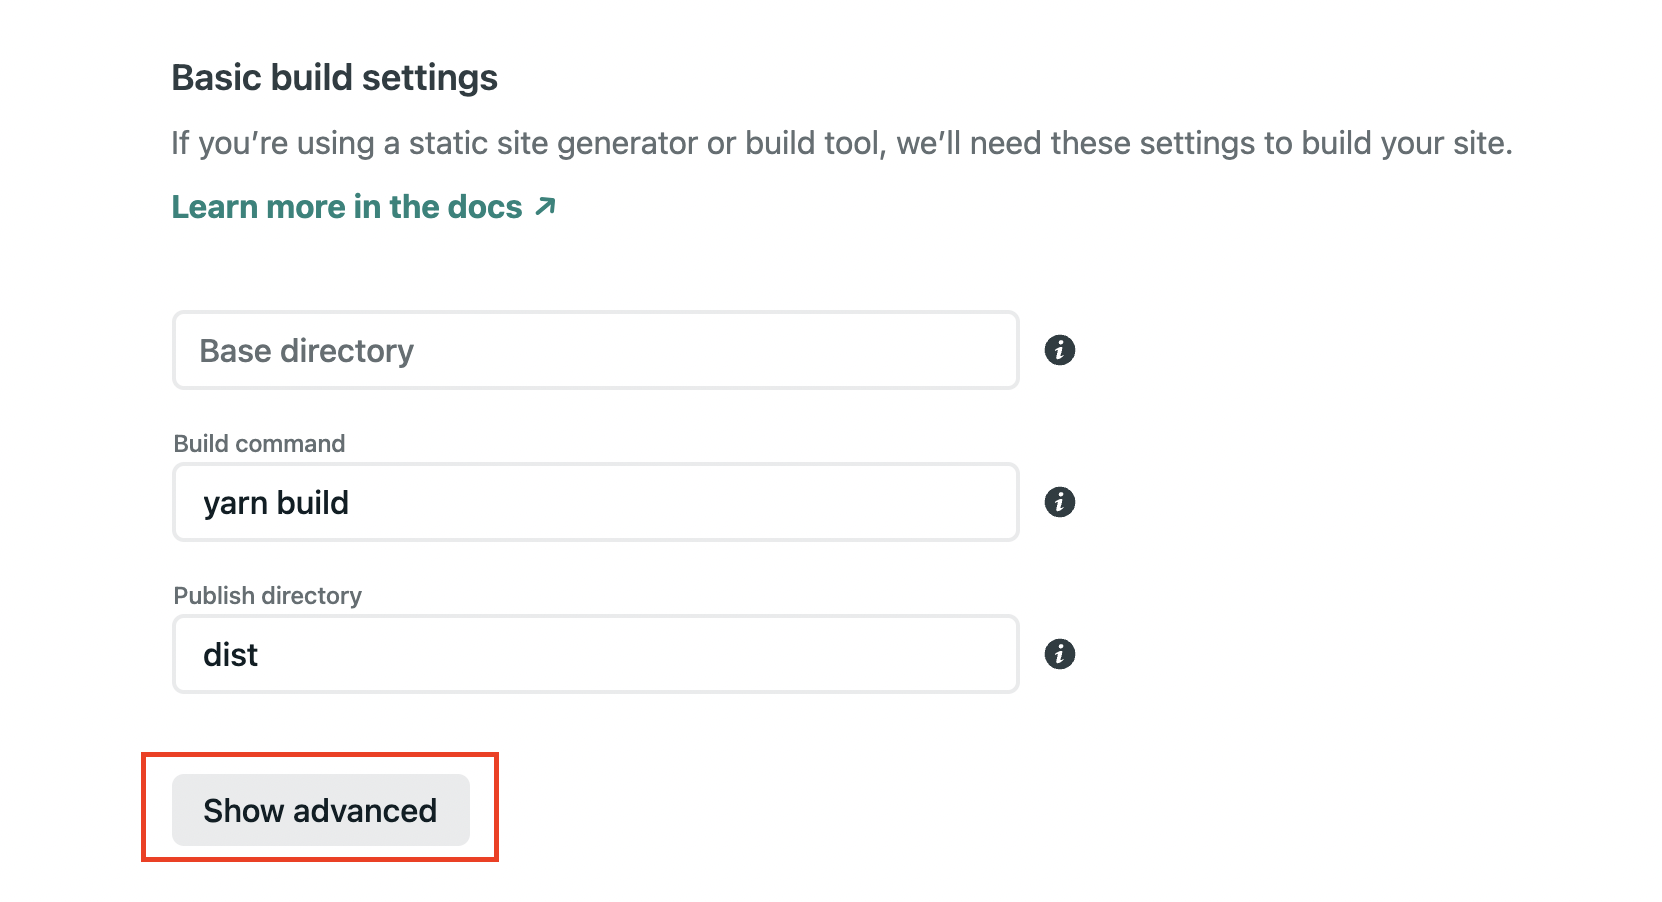Click the 'Base directory' placeholder text
Viewport: 1662px width, 902px height.
coord(306,351)
